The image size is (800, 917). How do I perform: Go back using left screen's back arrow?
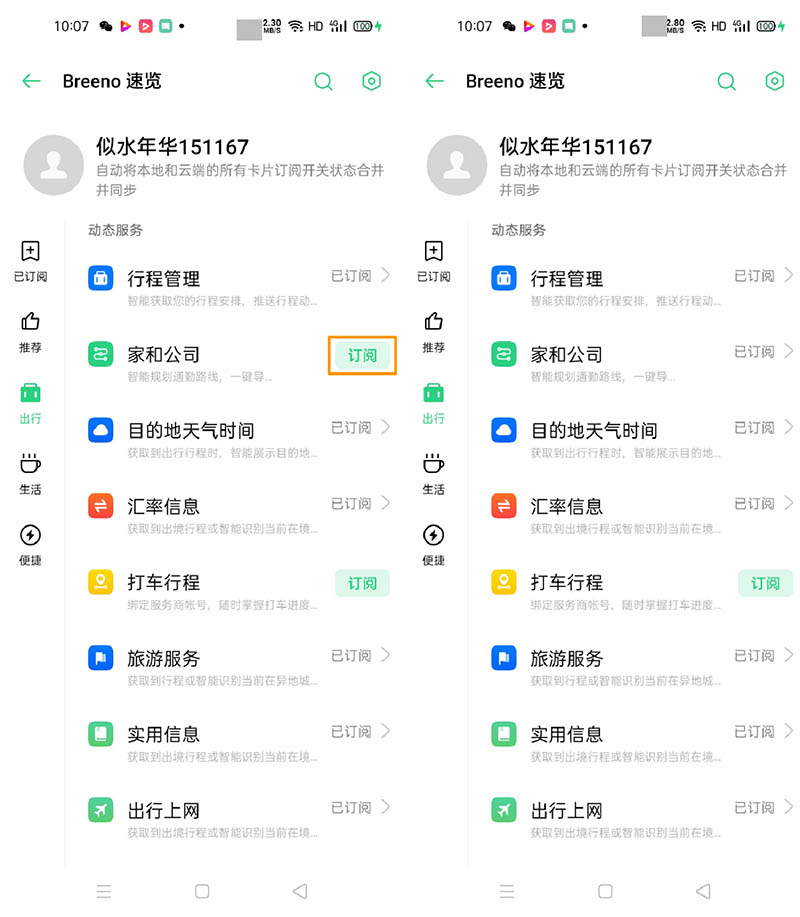(x=32, y=81)
